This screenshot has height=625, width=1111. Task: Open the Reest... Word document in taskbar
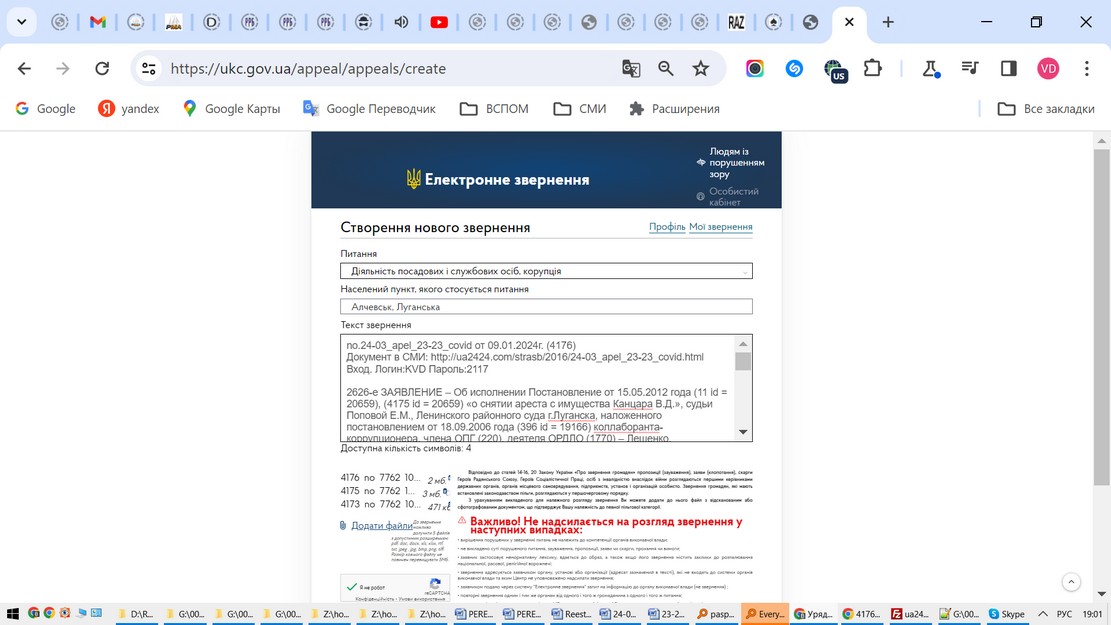tap(571, 614)
